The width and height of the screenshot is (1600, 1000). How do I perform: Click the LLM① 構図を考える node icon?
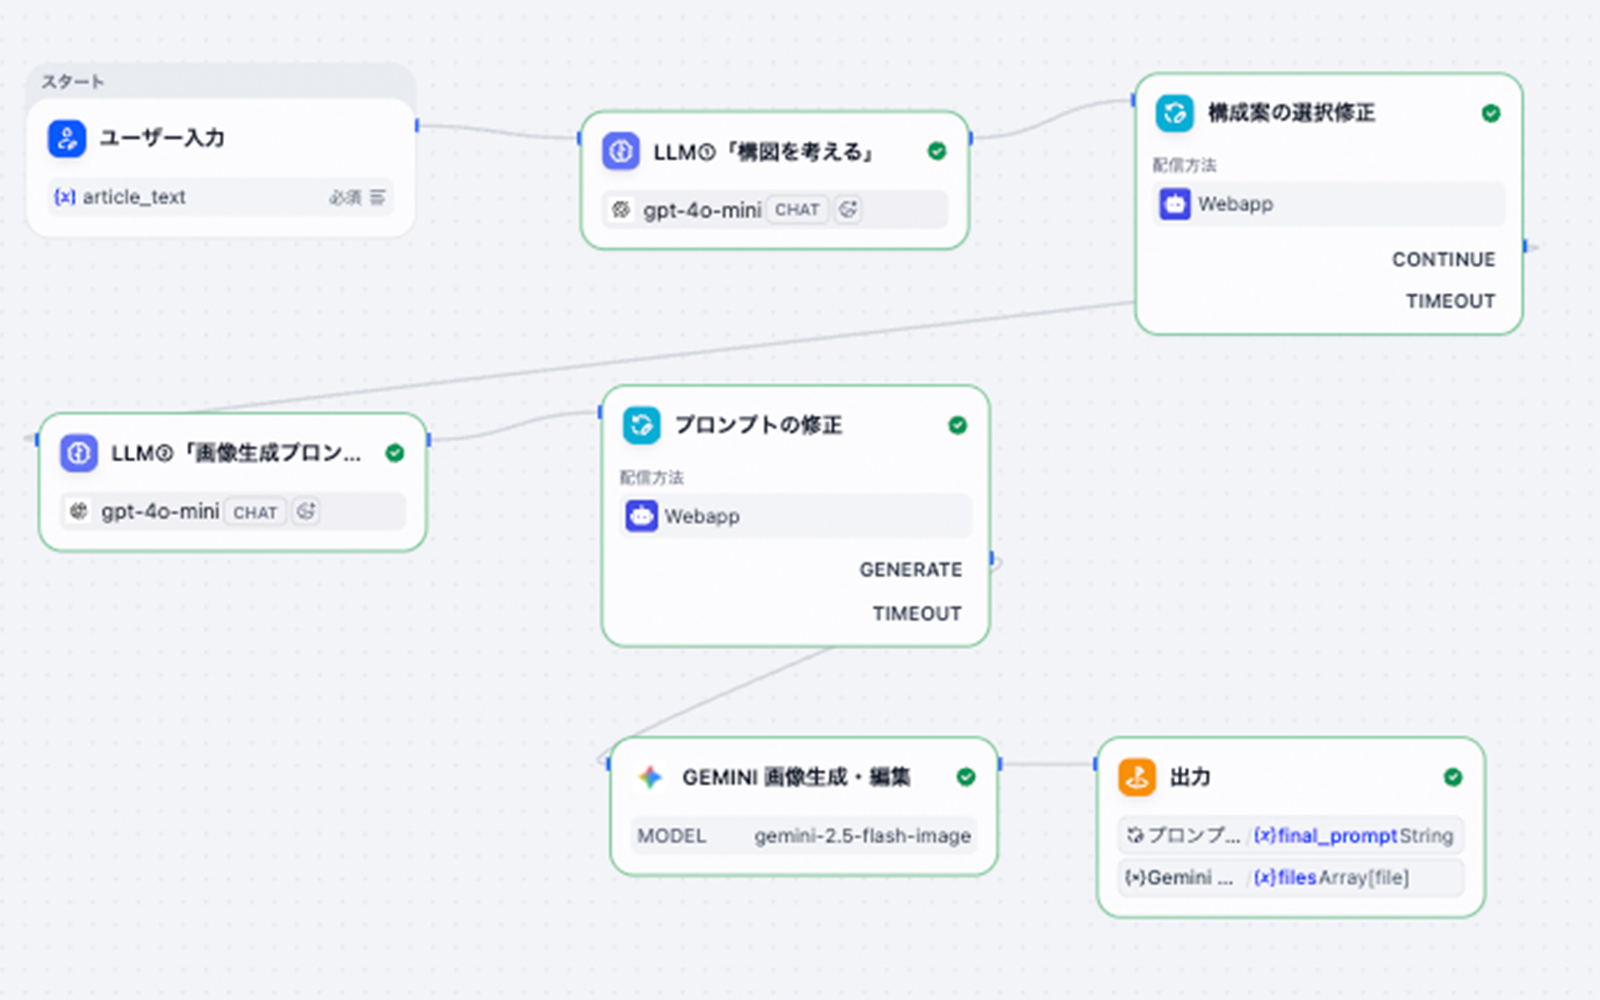pos(621,151)
